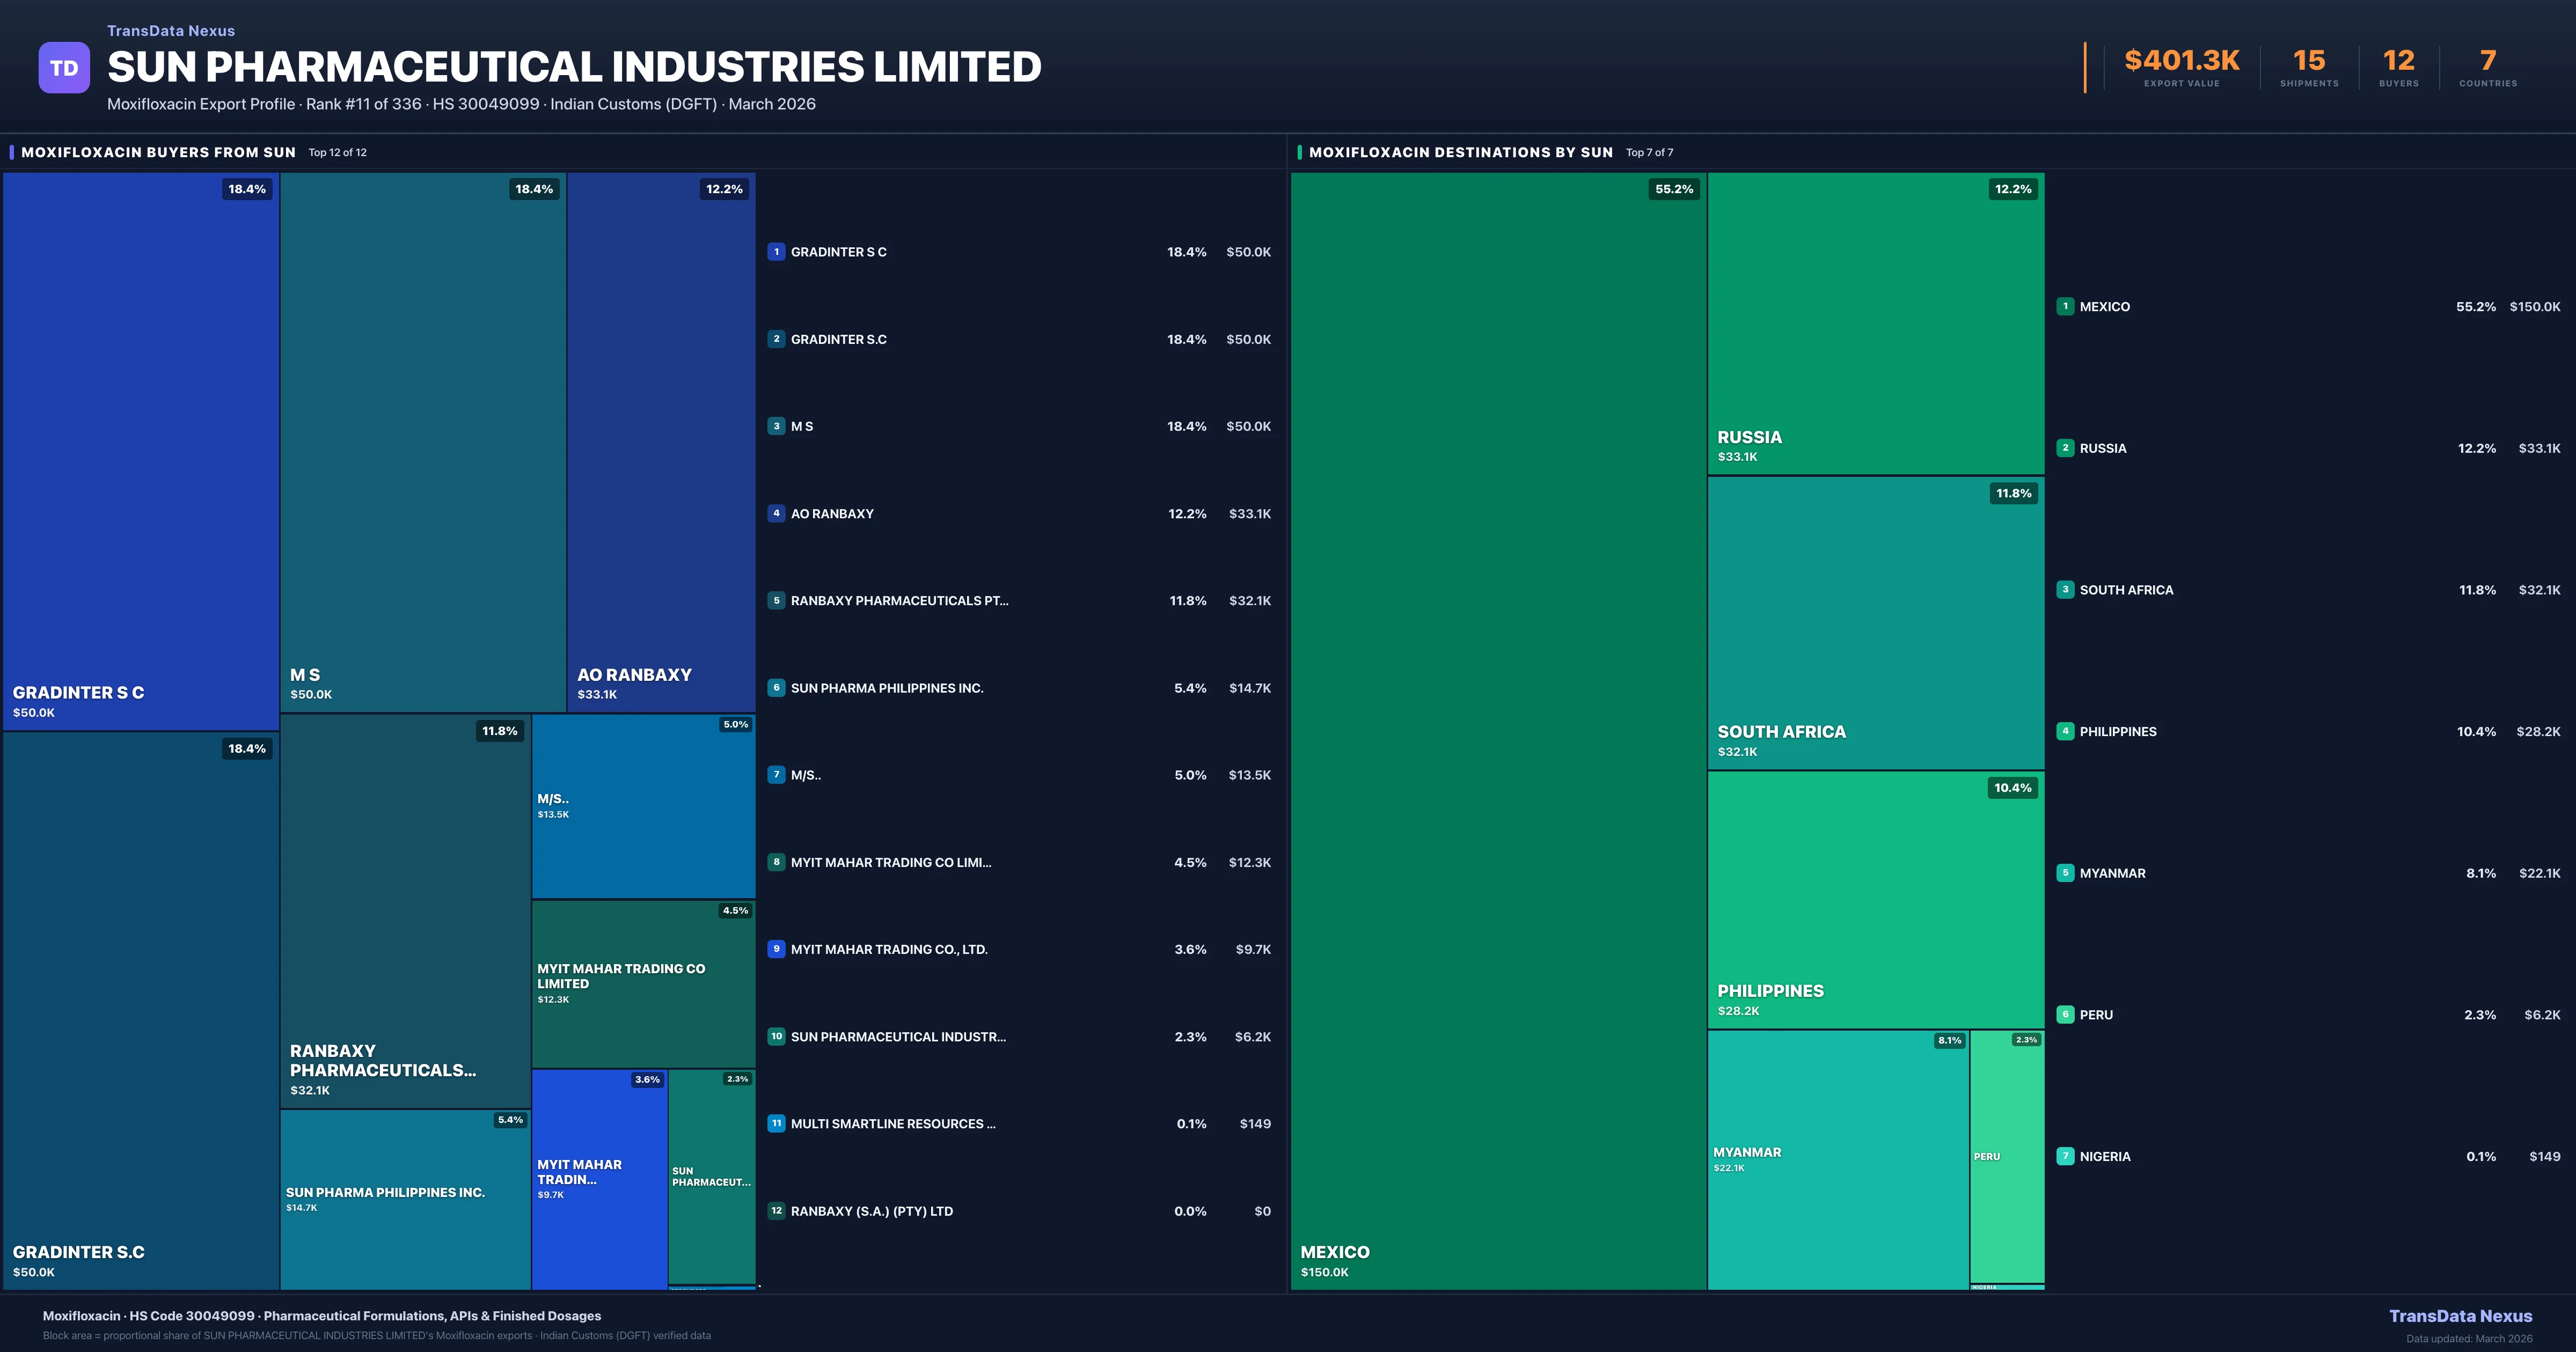Open SOUTH AFRICA destination list entry
Viewport: 2576px width, 1352px height.
pyautogui.click(x=2126, y=590)
